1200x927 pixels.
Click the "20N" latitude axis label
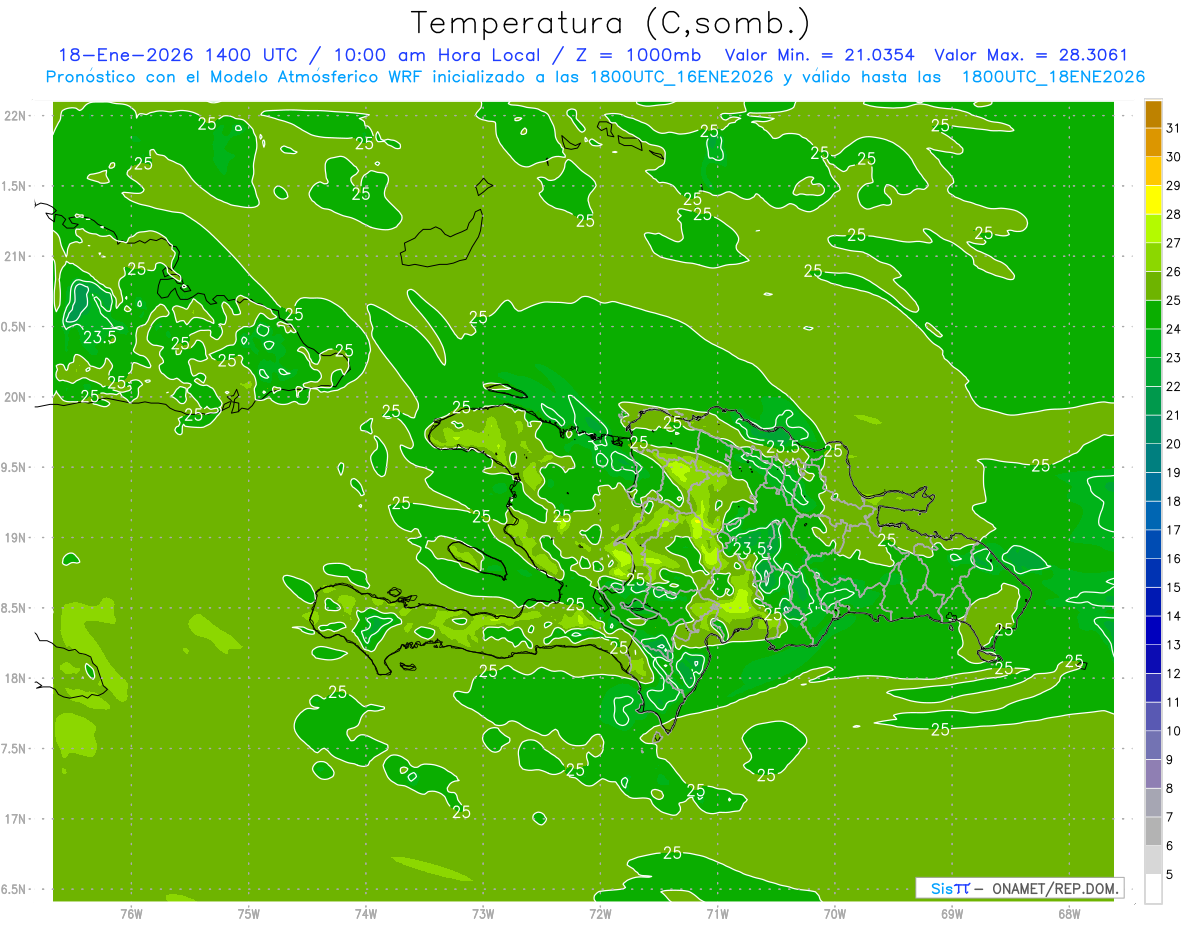pos(15,397)
